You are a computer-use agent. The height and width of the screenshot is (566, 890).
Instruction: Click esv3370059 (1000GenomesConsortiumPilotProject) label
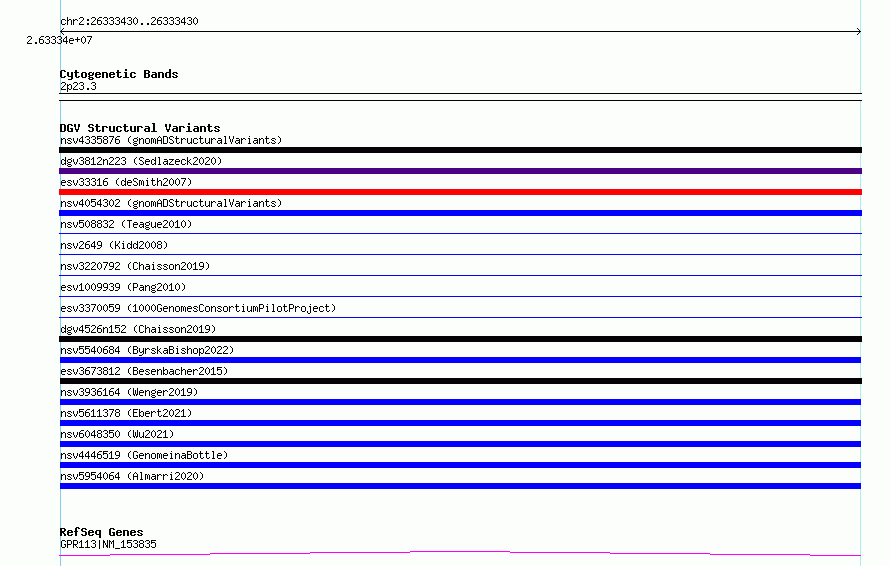pyautogui.click(x=198, y=308)
